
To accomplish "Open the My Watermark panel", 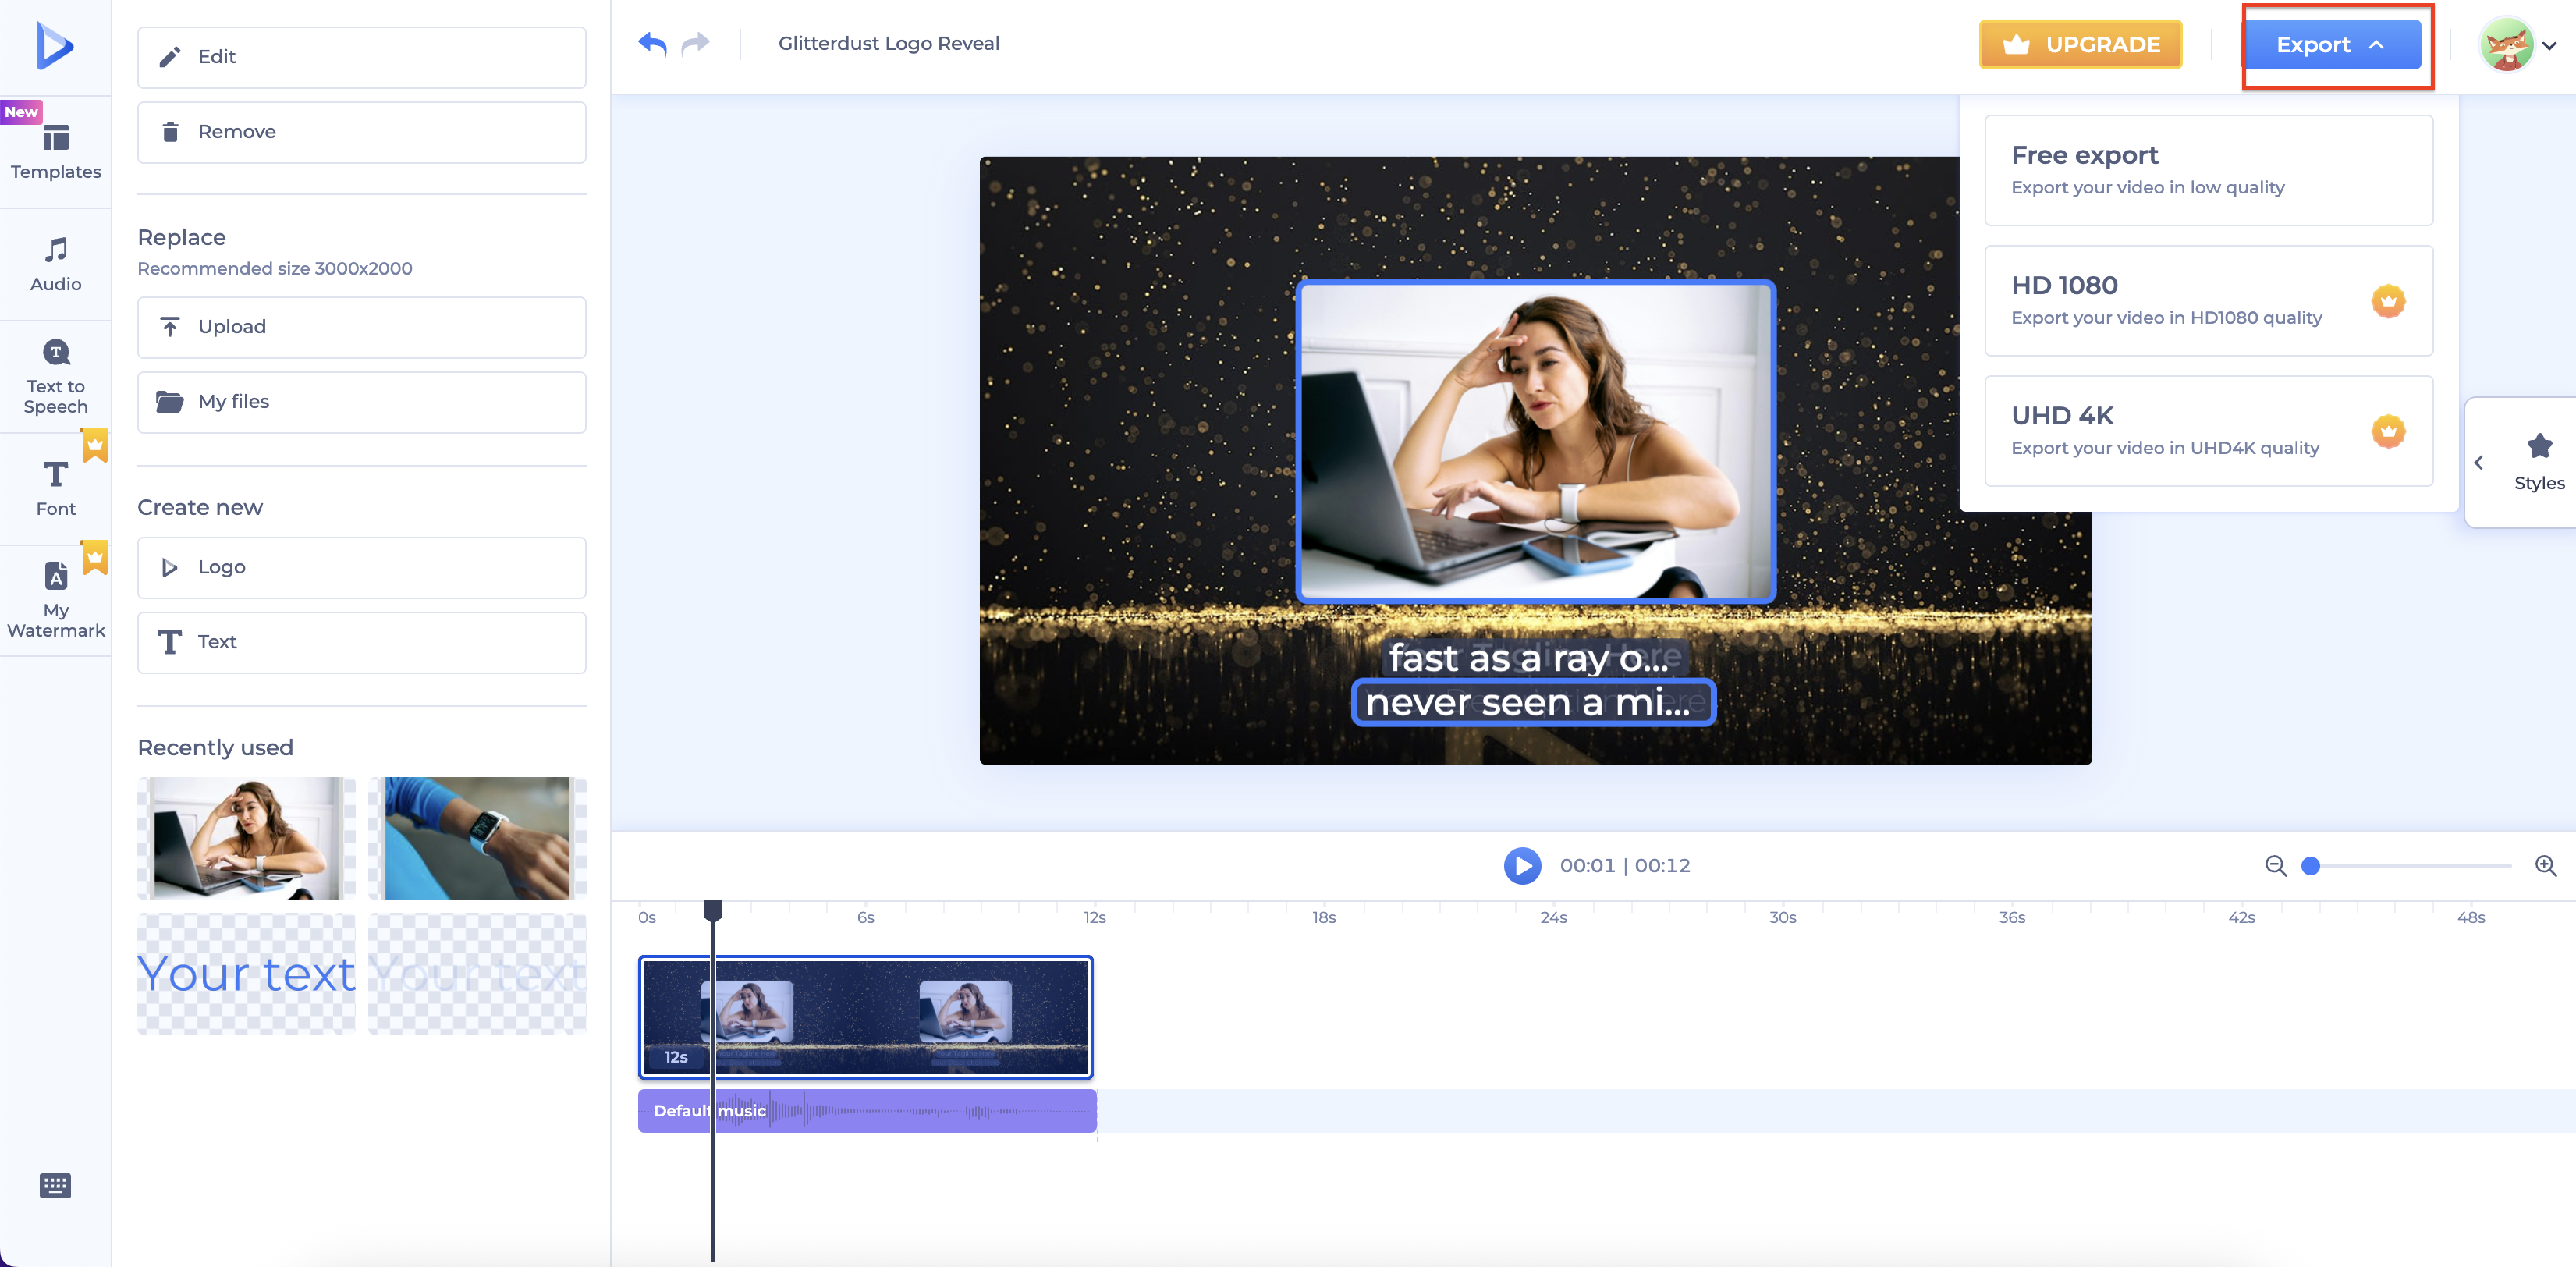I will click(x=55, y=598).
